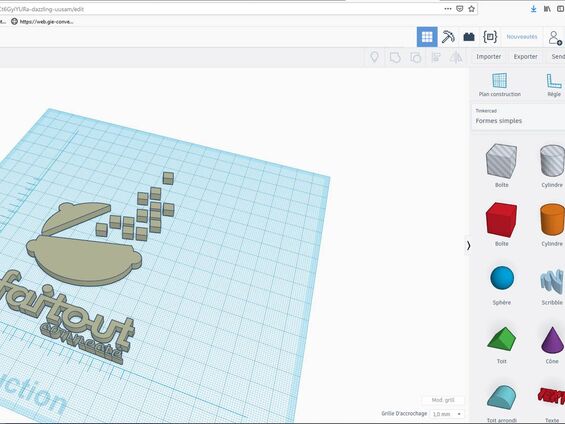Pick the striped hole Cylindre shape
This screenshot has height=424, width=565.
click(x=552, y=161)
